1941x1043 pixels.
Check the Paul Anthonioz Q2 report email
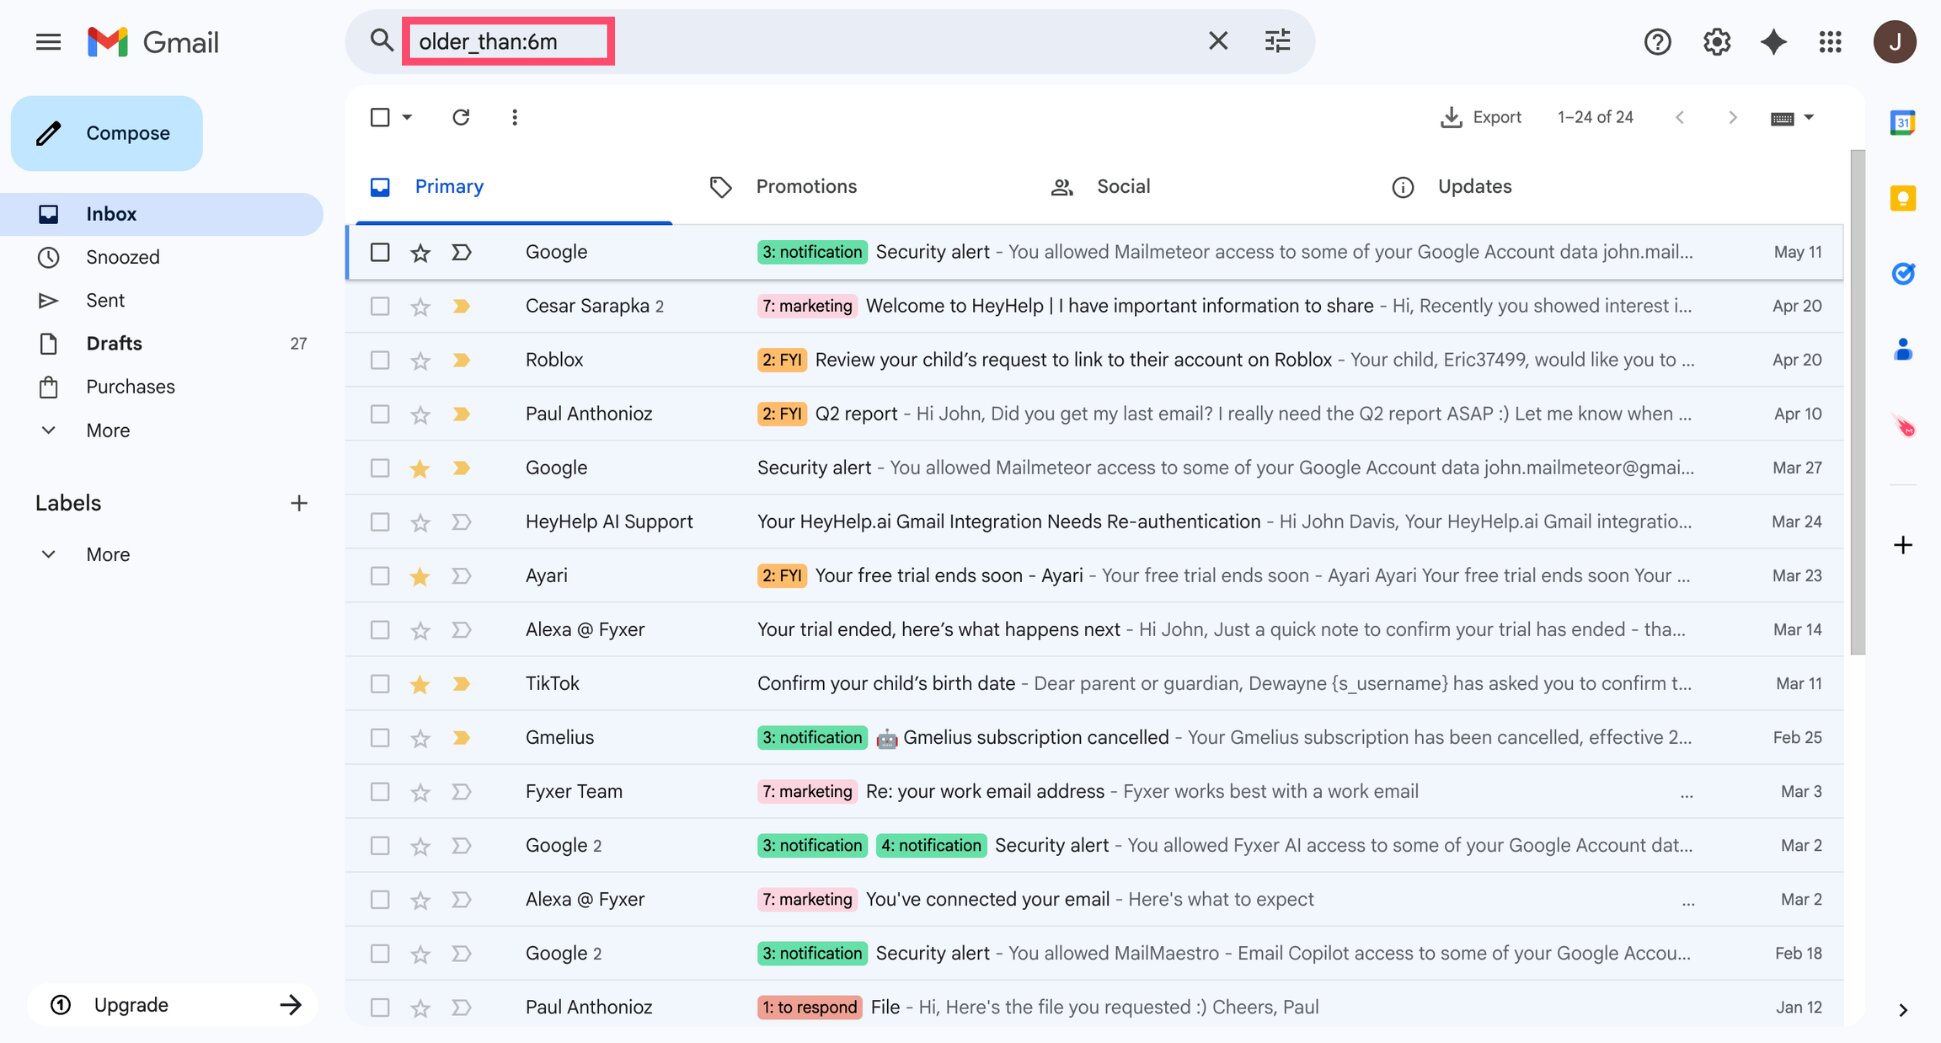(x=380, y=414)
